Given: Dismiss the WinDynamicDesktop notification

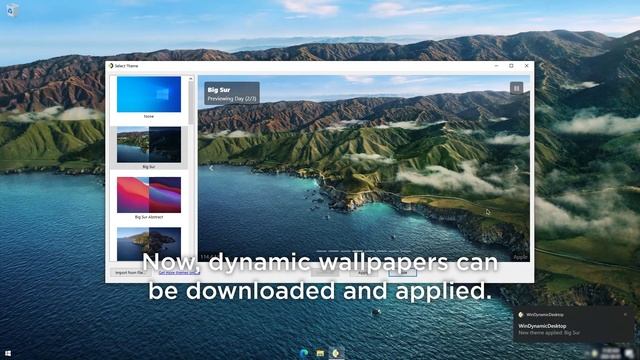Looking at the screenshot, I should tap(625, 314).
